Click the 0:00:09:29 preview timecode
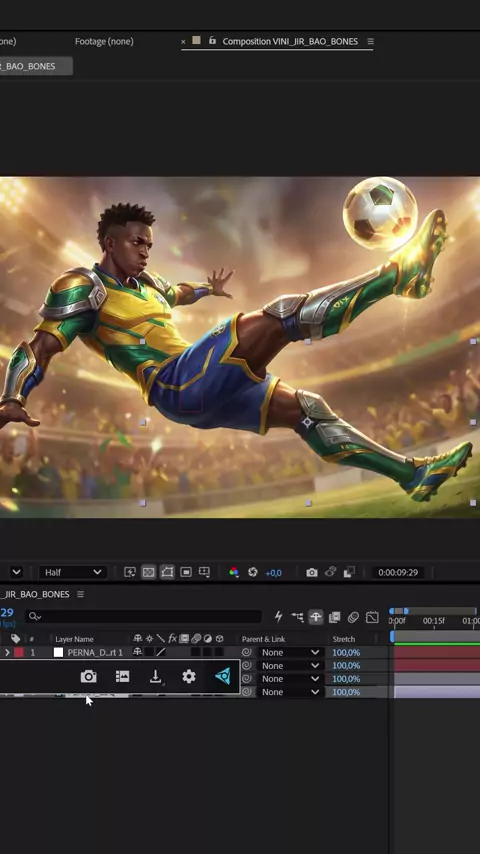 click(x=398, y=572)
